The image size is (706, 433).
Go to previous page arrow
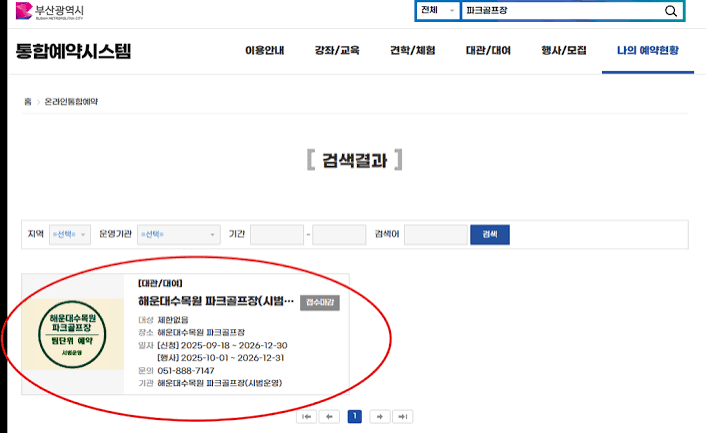[329, 417]
